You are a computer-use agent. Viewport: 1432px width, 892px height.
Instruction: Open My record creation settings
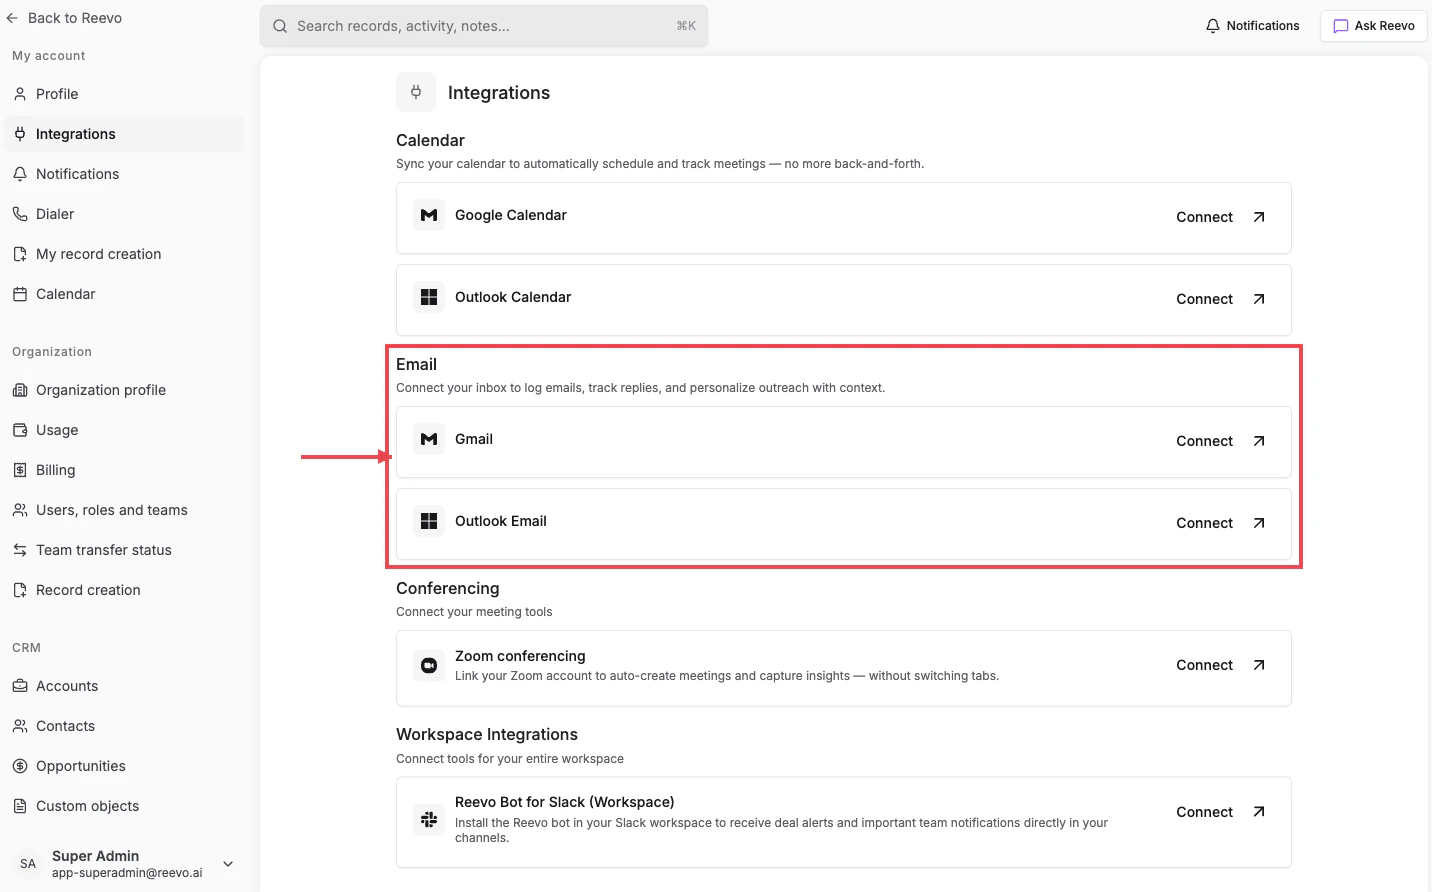tap(124, 254)
